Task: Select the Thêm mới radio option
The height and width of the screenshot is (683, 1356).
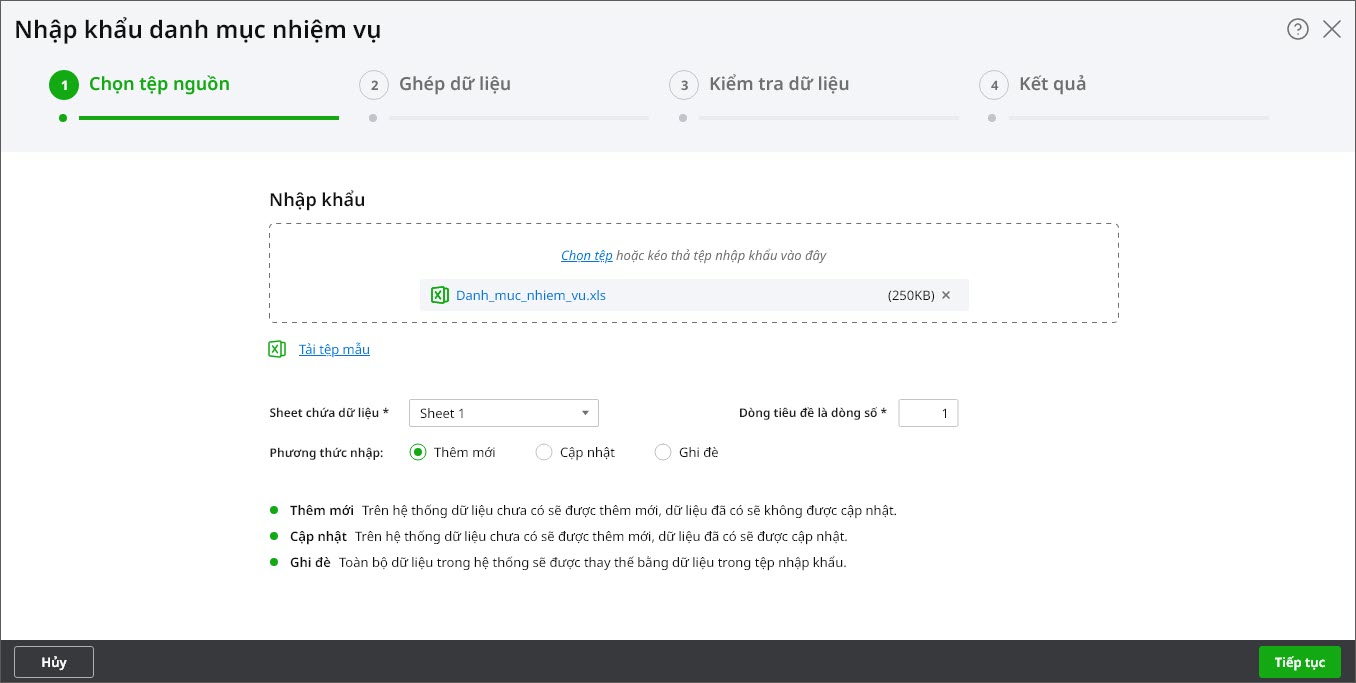Action: pos(418,452)
